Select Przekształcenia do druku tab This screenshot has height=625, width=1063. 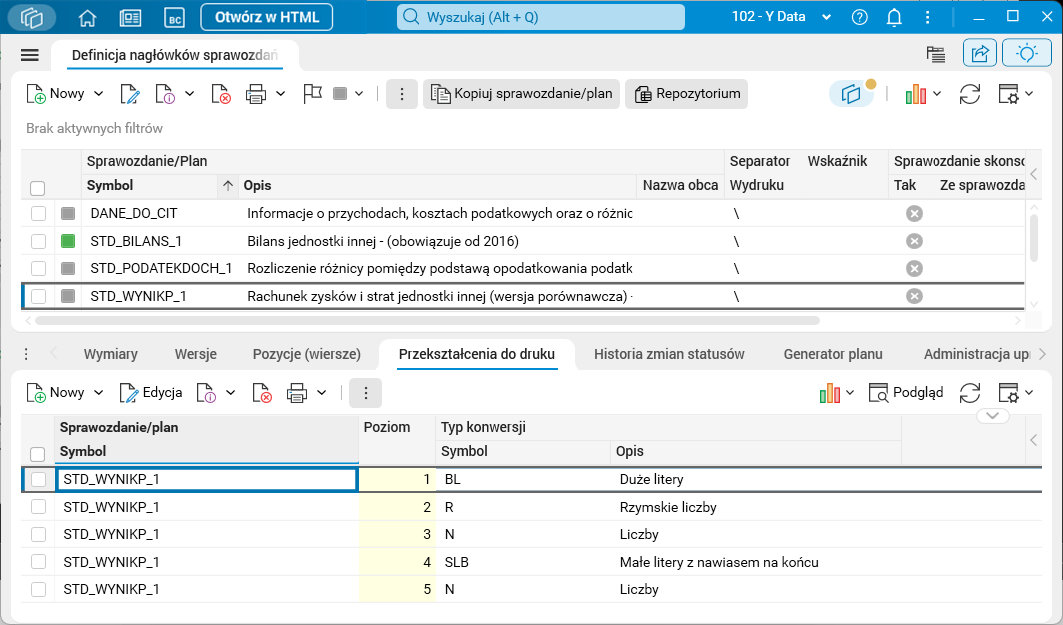pyautogui.click(x=477, y=354)
